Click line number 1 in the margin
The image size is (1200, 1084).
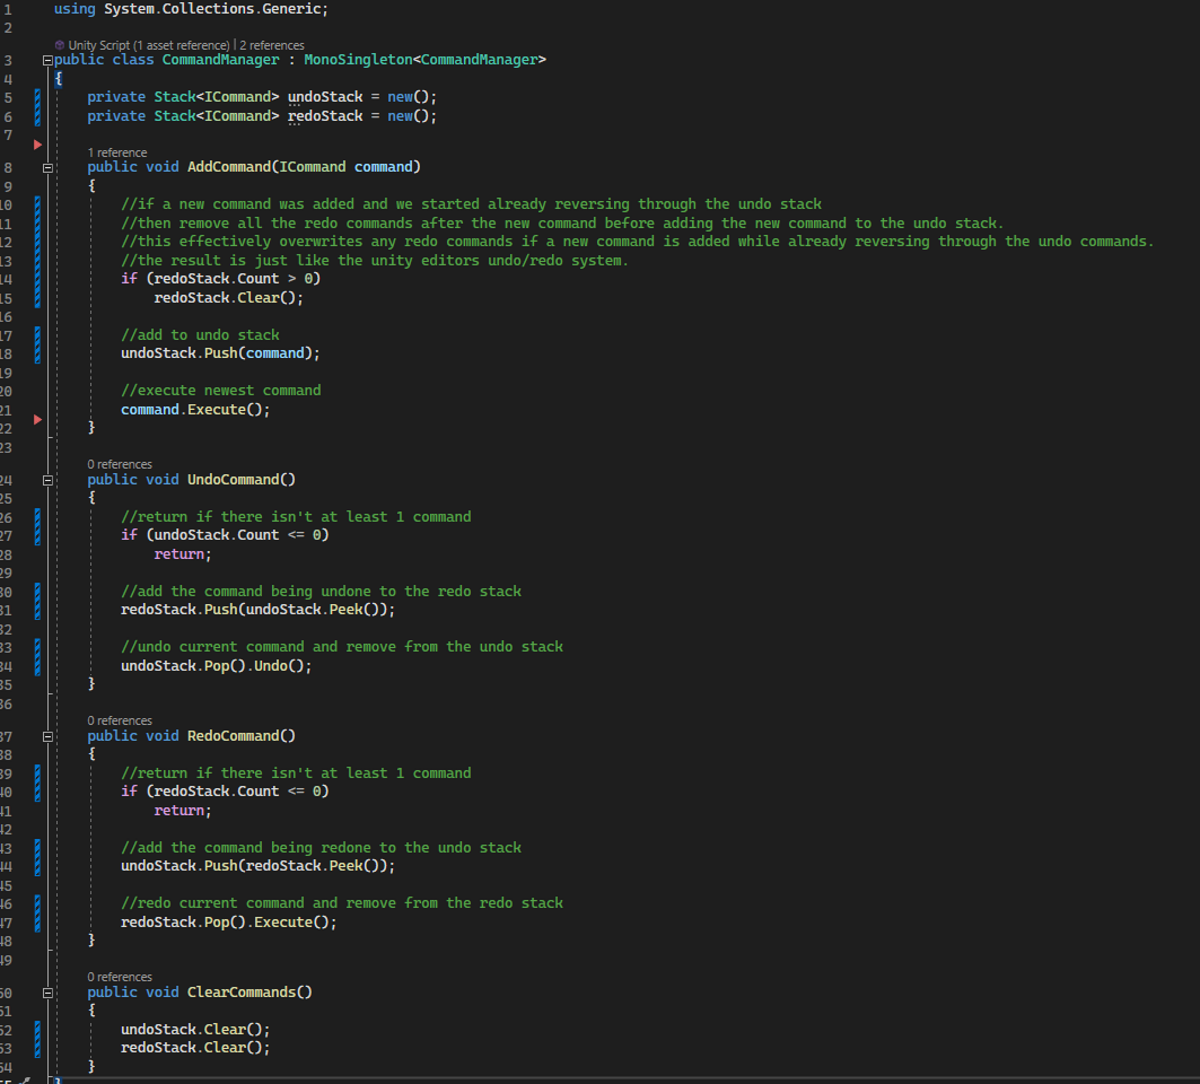(x=7, y=9)
